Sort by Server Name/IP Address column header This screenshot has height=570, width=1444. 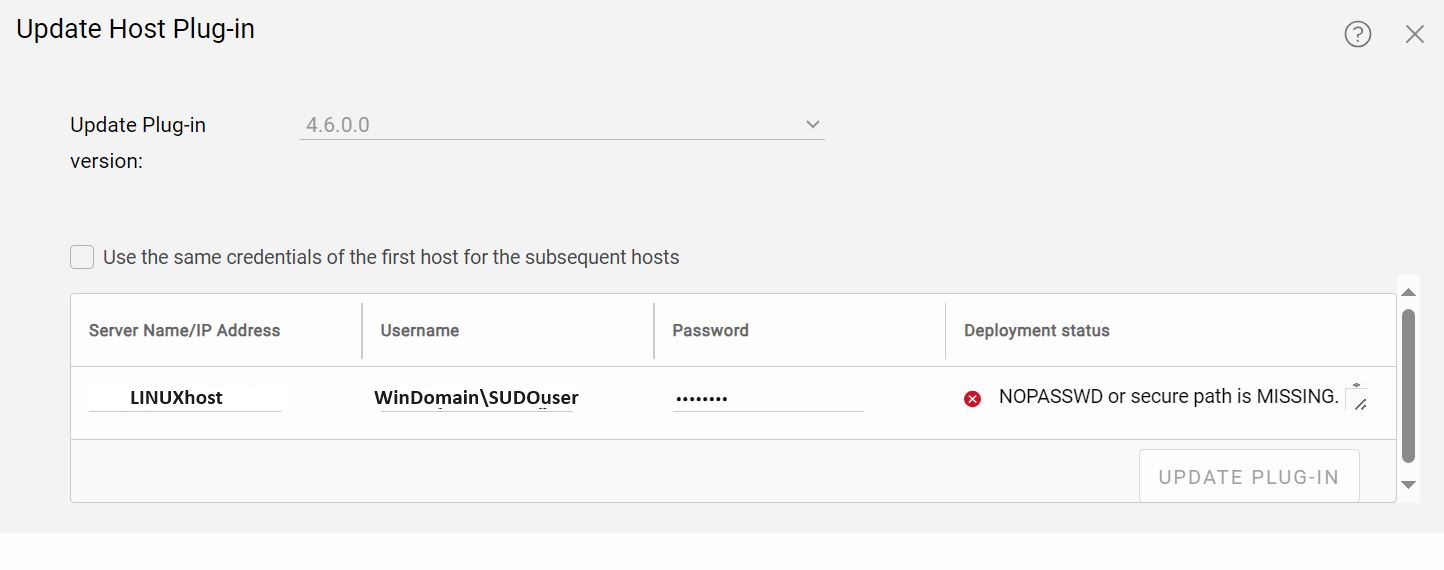click(184, 331)
